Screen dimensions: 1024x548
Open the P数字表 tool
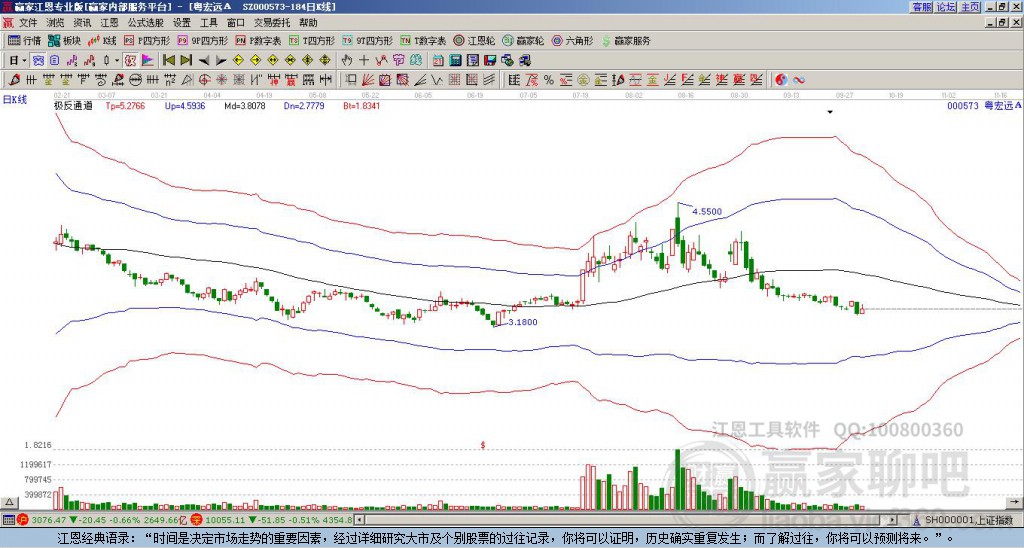[x=259, y=40]
